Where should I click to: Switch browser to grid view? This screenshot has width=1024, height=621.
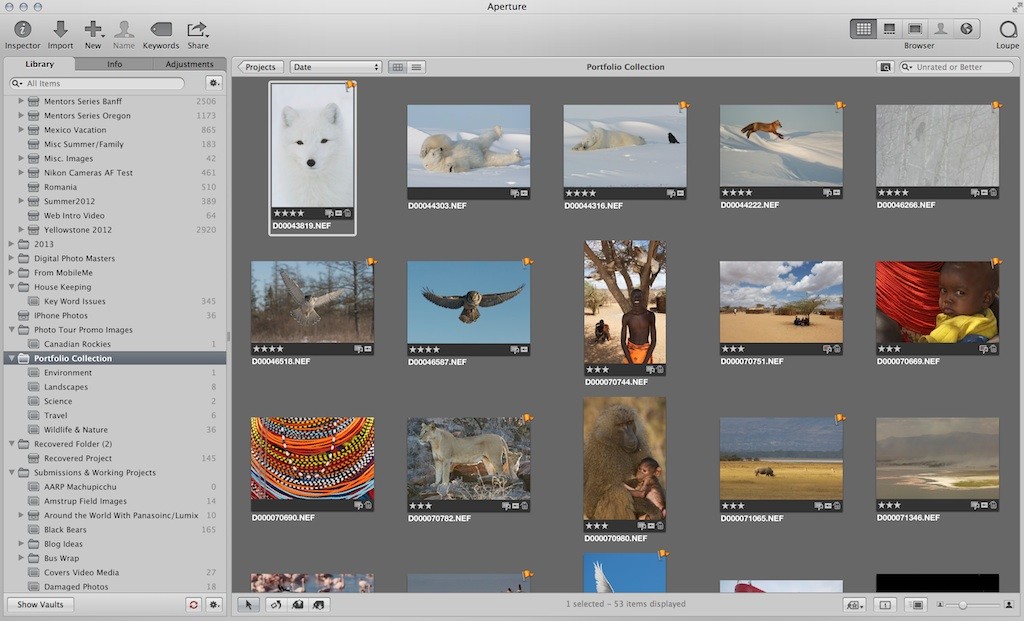tap(397, 67)
